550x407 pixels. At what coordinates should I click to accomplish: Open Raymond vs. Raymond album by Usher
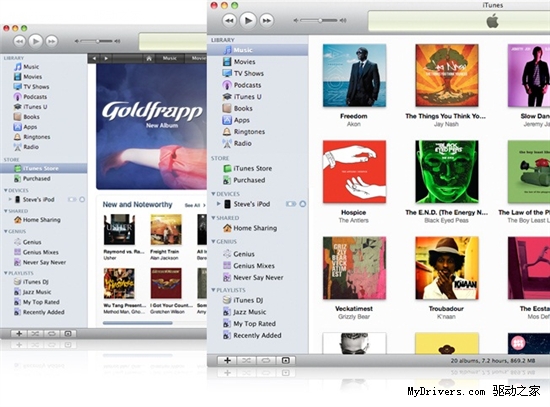119,229
